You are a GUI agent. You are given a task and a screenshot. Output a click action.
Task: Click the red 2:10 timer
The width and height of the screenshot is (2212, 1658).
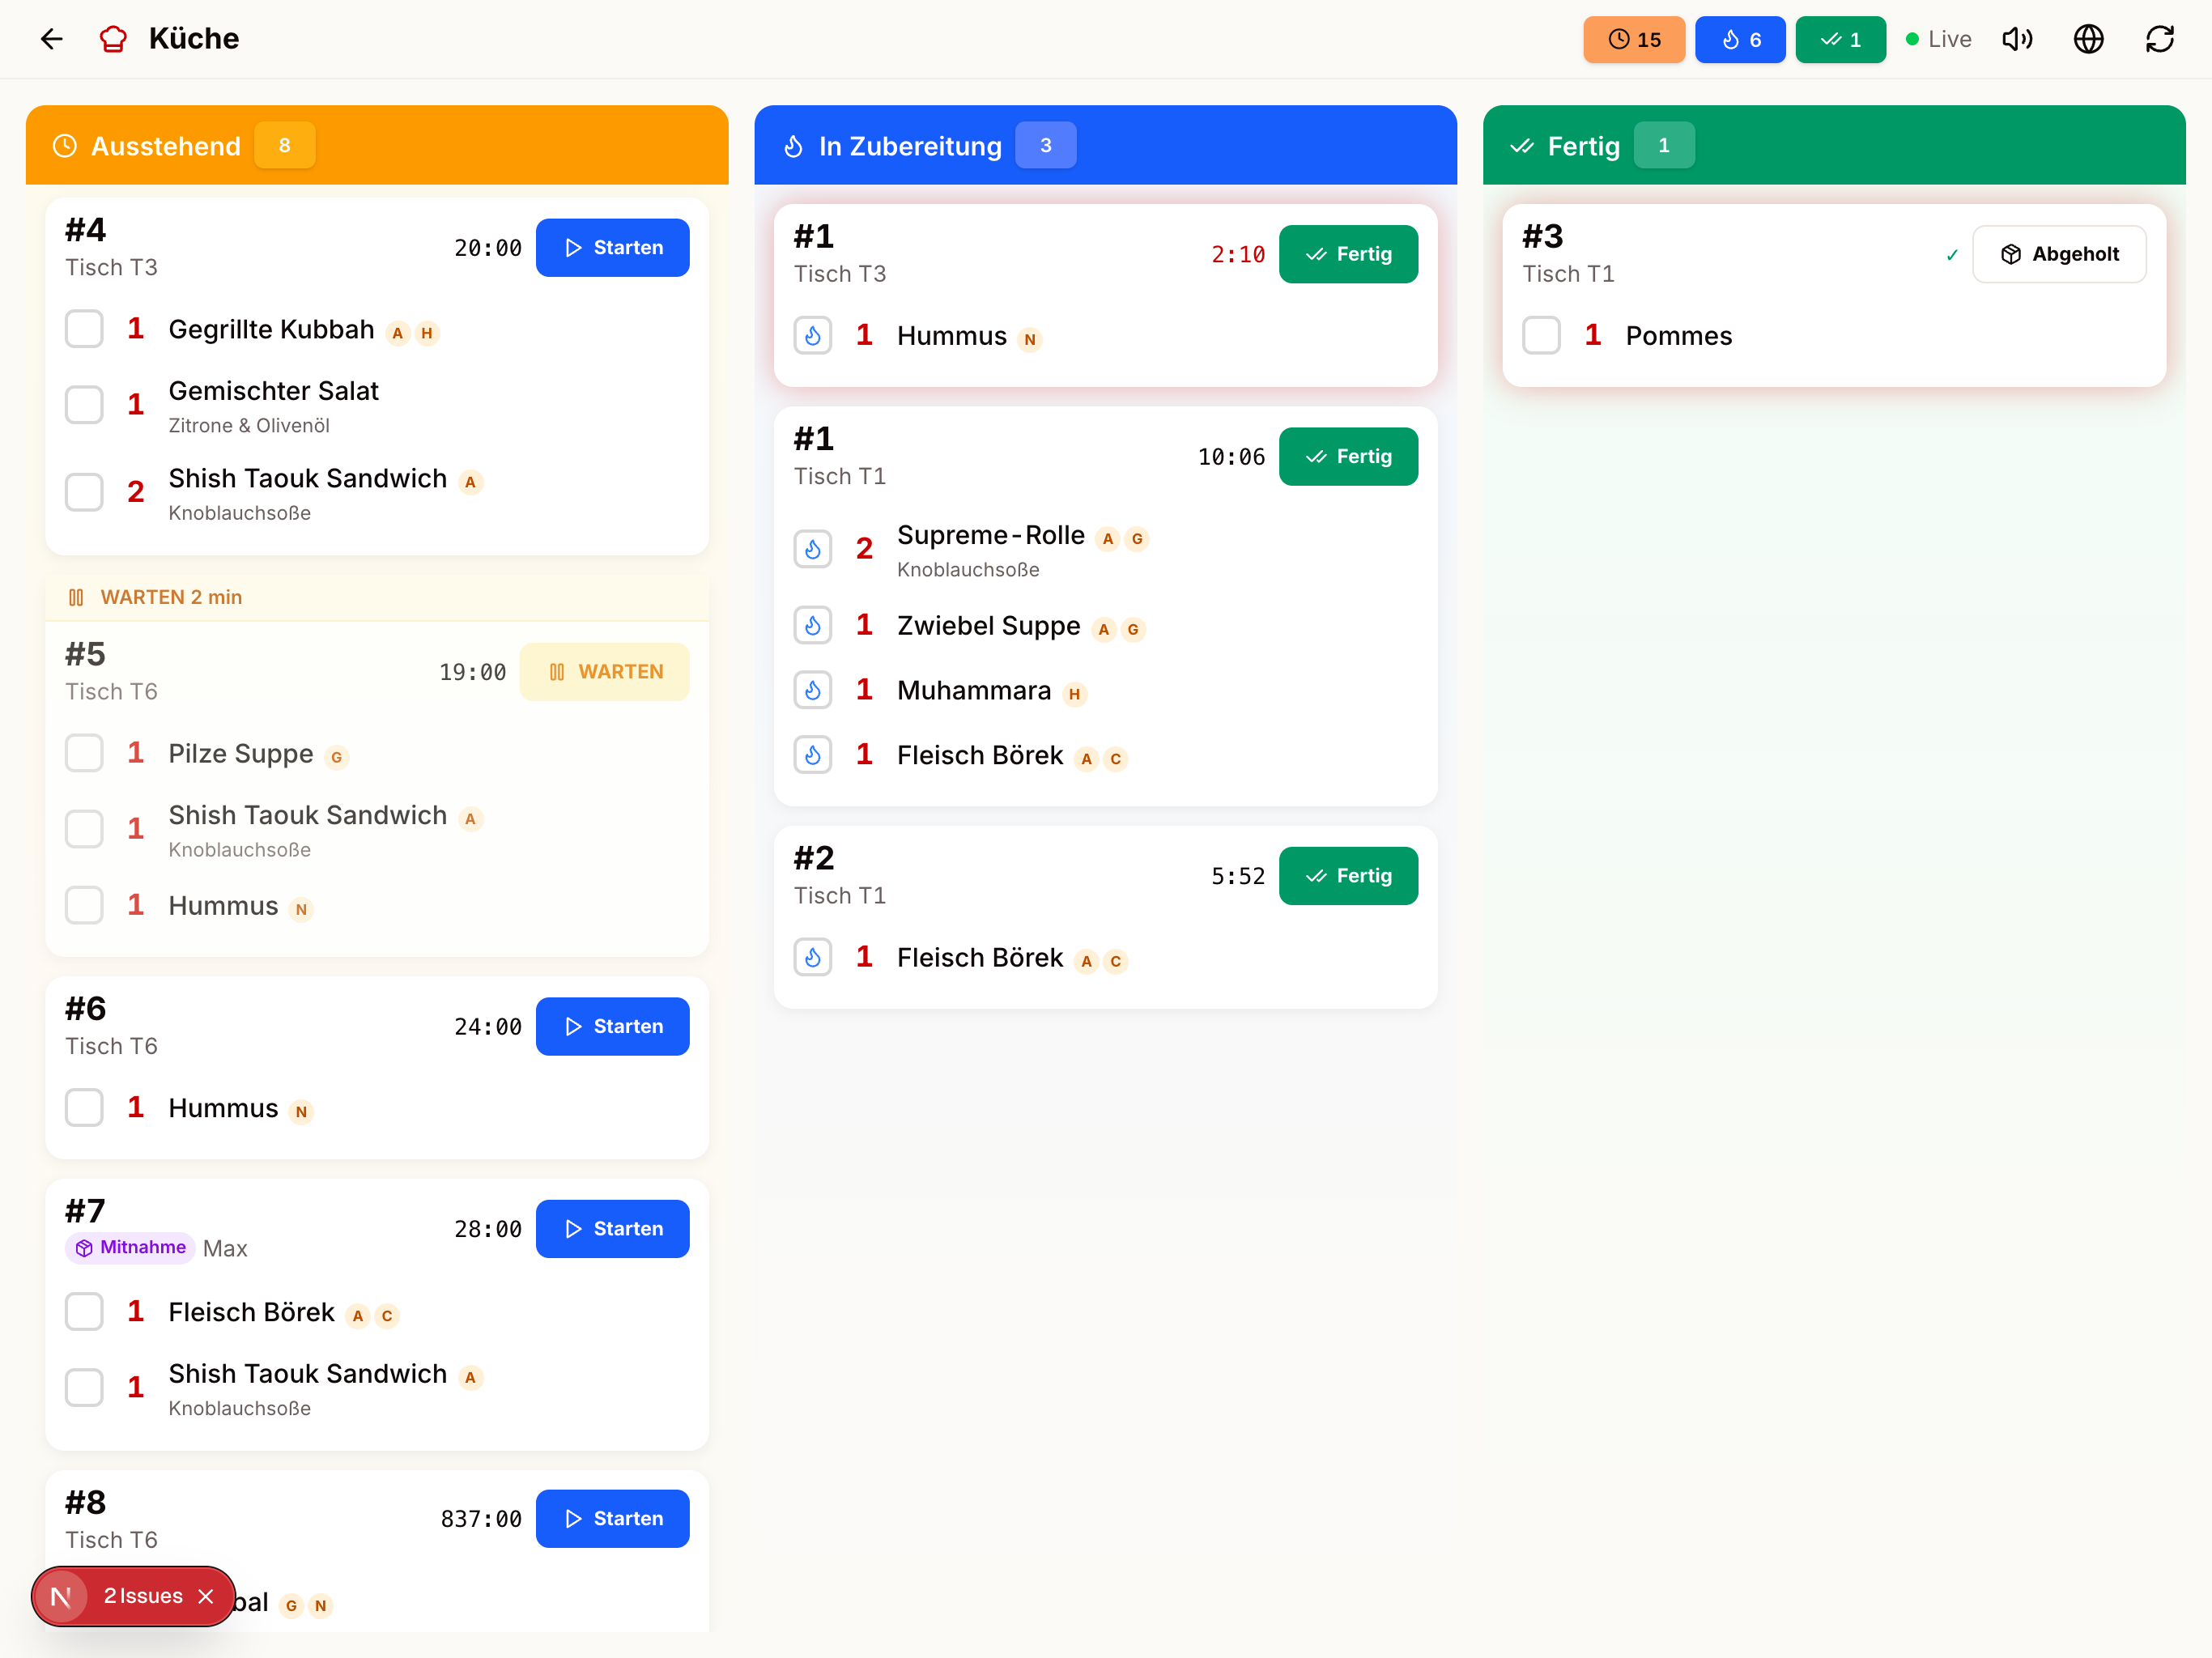click(x=1238, y=254)
